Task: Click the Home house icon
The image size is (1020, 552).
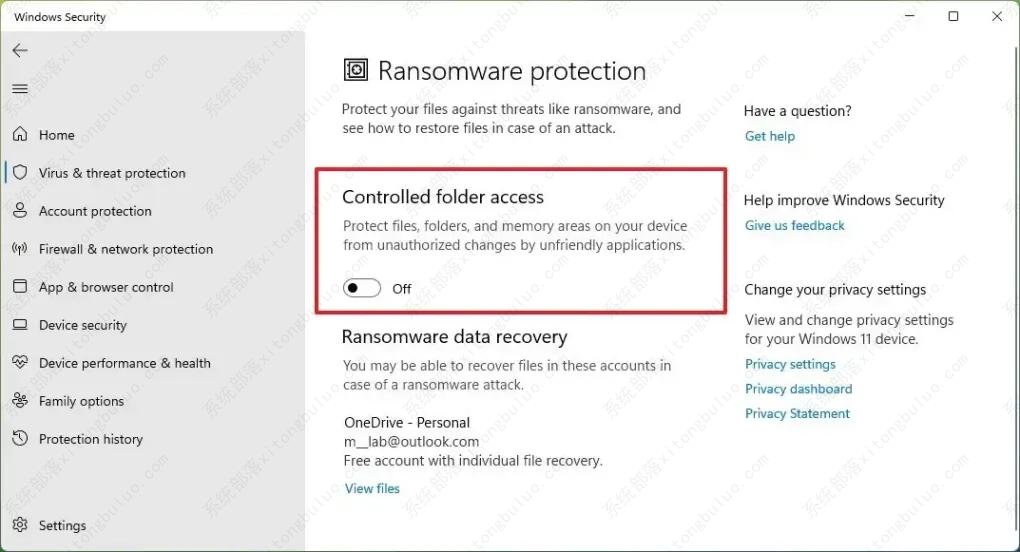Action: tap(20, 135)
